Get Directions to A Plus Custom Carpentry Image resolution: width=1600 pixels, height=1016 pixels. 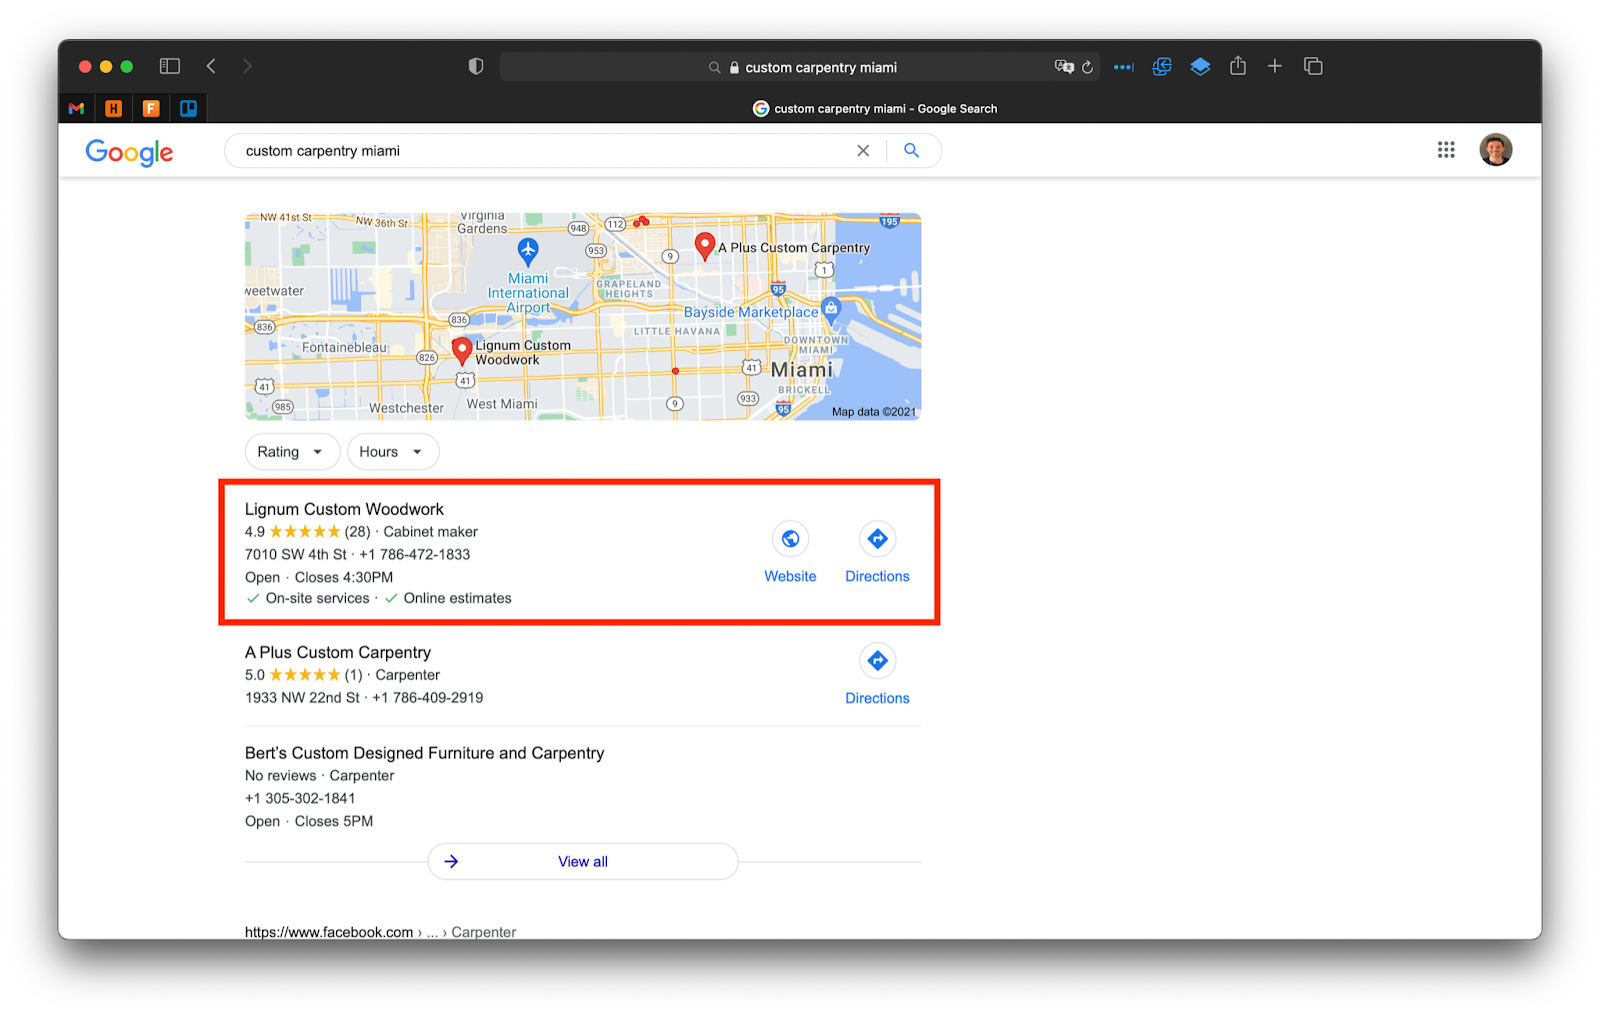pyautogui.click(x=877, y=675)
